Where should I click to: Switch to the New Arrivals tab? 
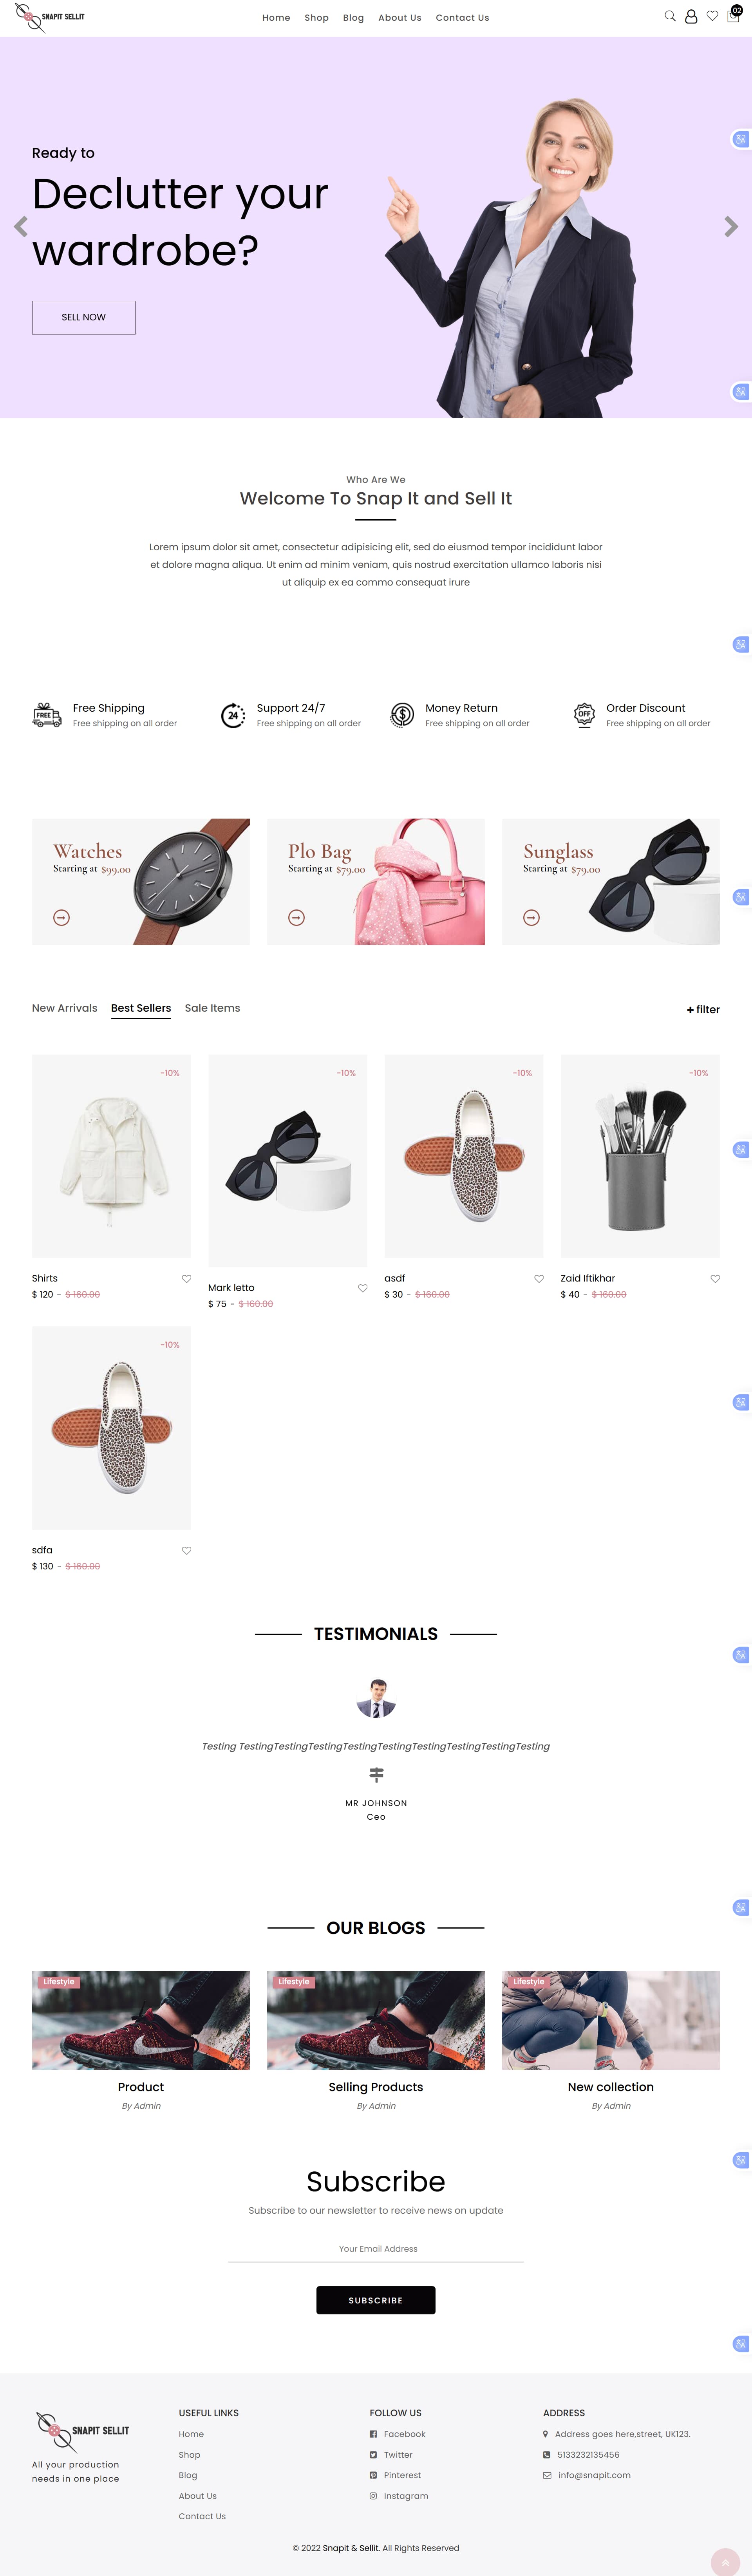coord(64,1008)
